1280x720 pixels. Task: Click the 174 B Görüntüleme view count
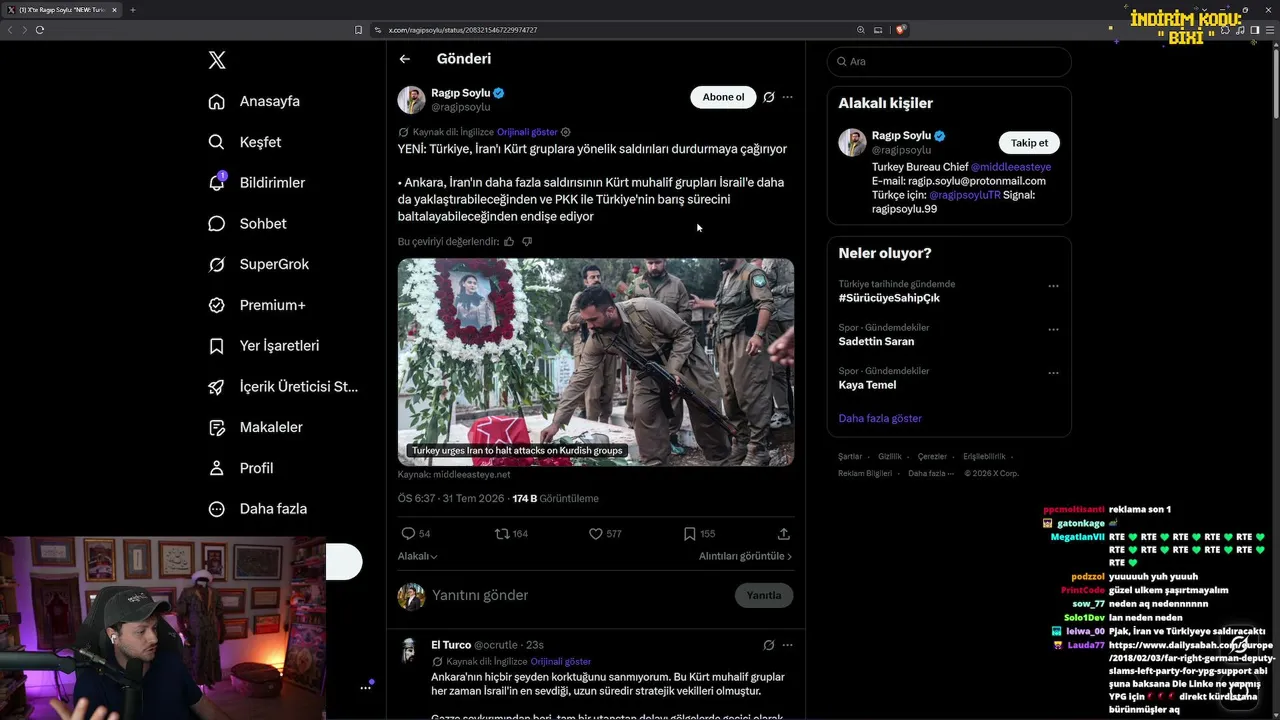[x=555, y=498]
